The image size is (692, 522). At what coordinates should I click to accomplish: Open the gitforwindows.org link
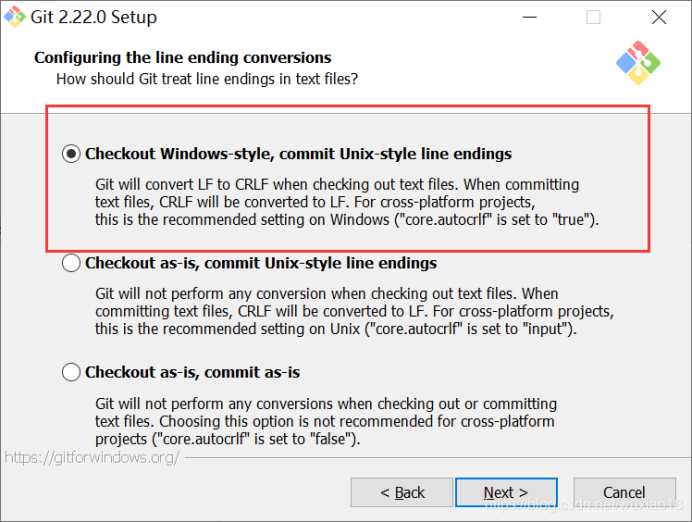[92, 457]
